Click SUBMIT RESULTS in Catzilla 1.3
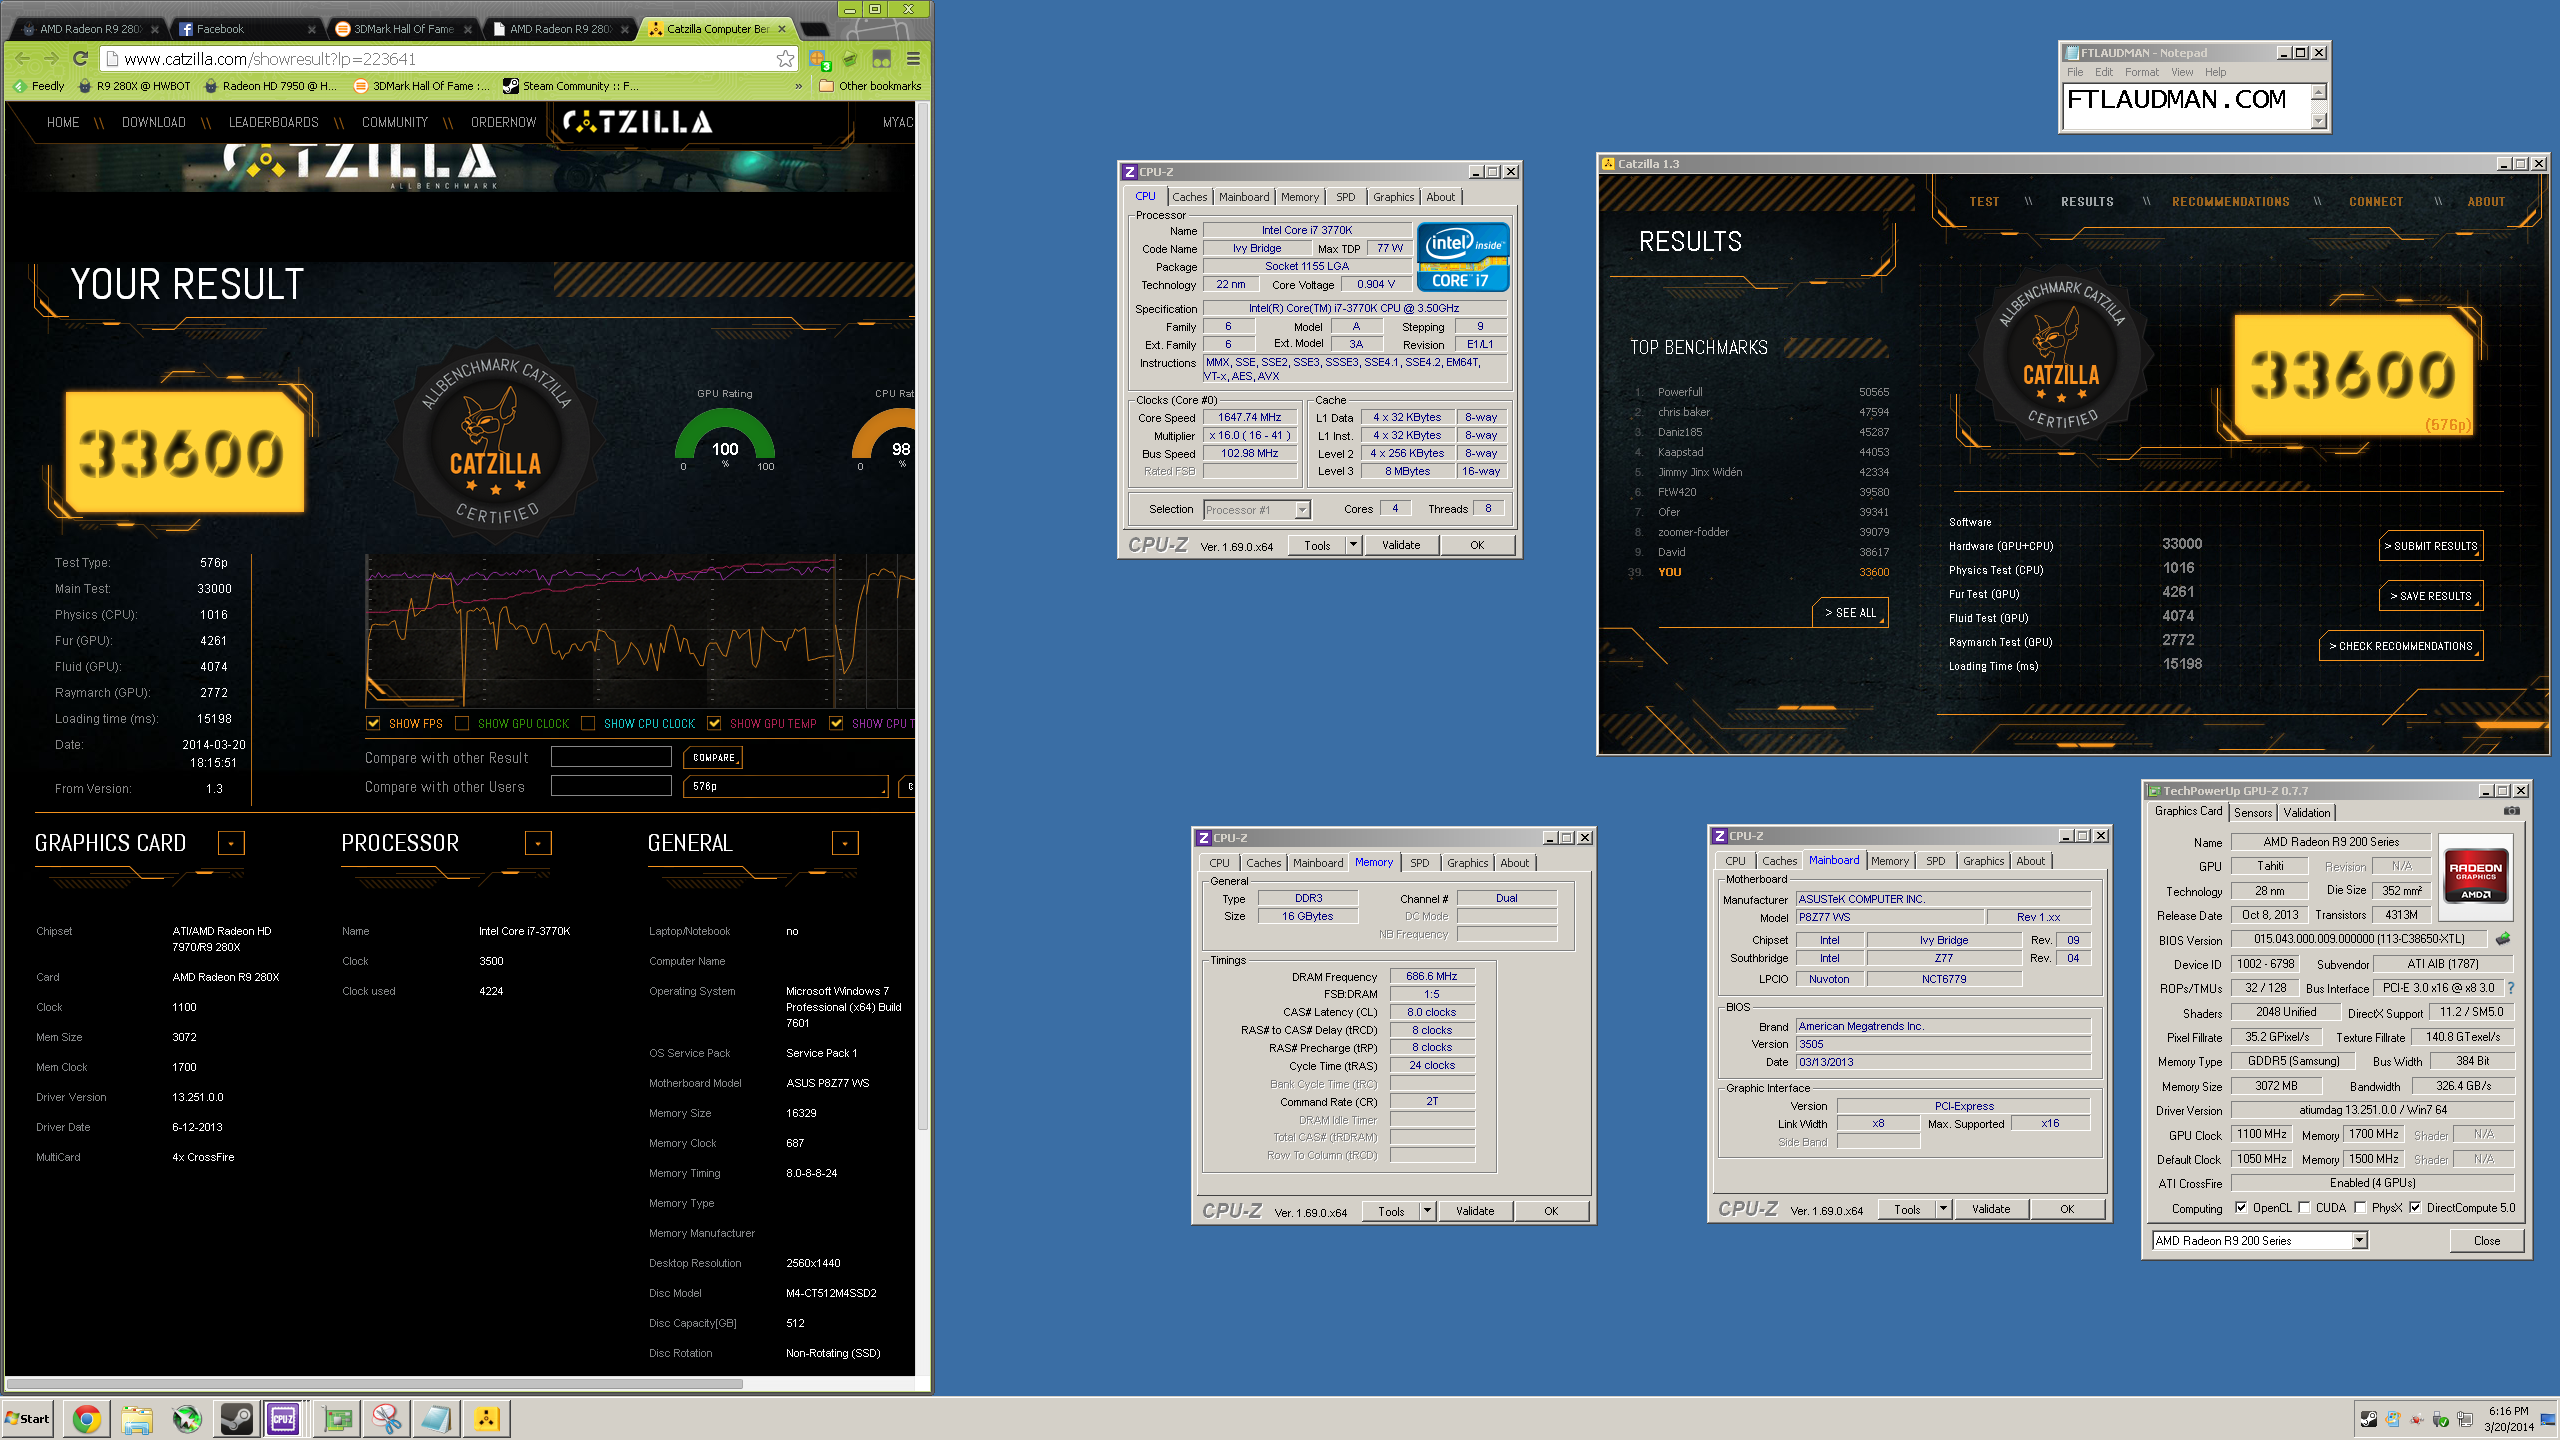This screenshot has width=2560, height=1440. click(2430, 546)
